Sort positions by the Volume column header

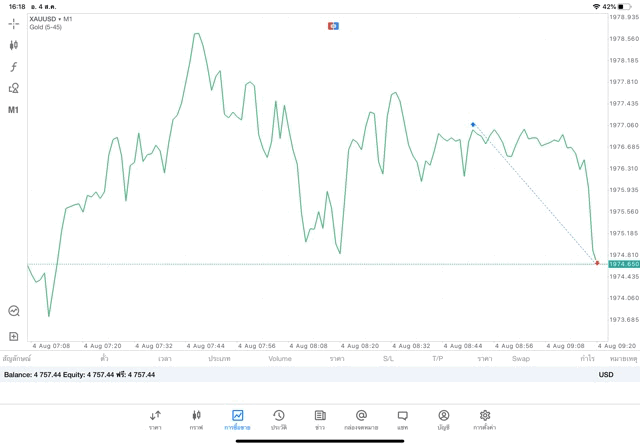click(x=280, y=358)
